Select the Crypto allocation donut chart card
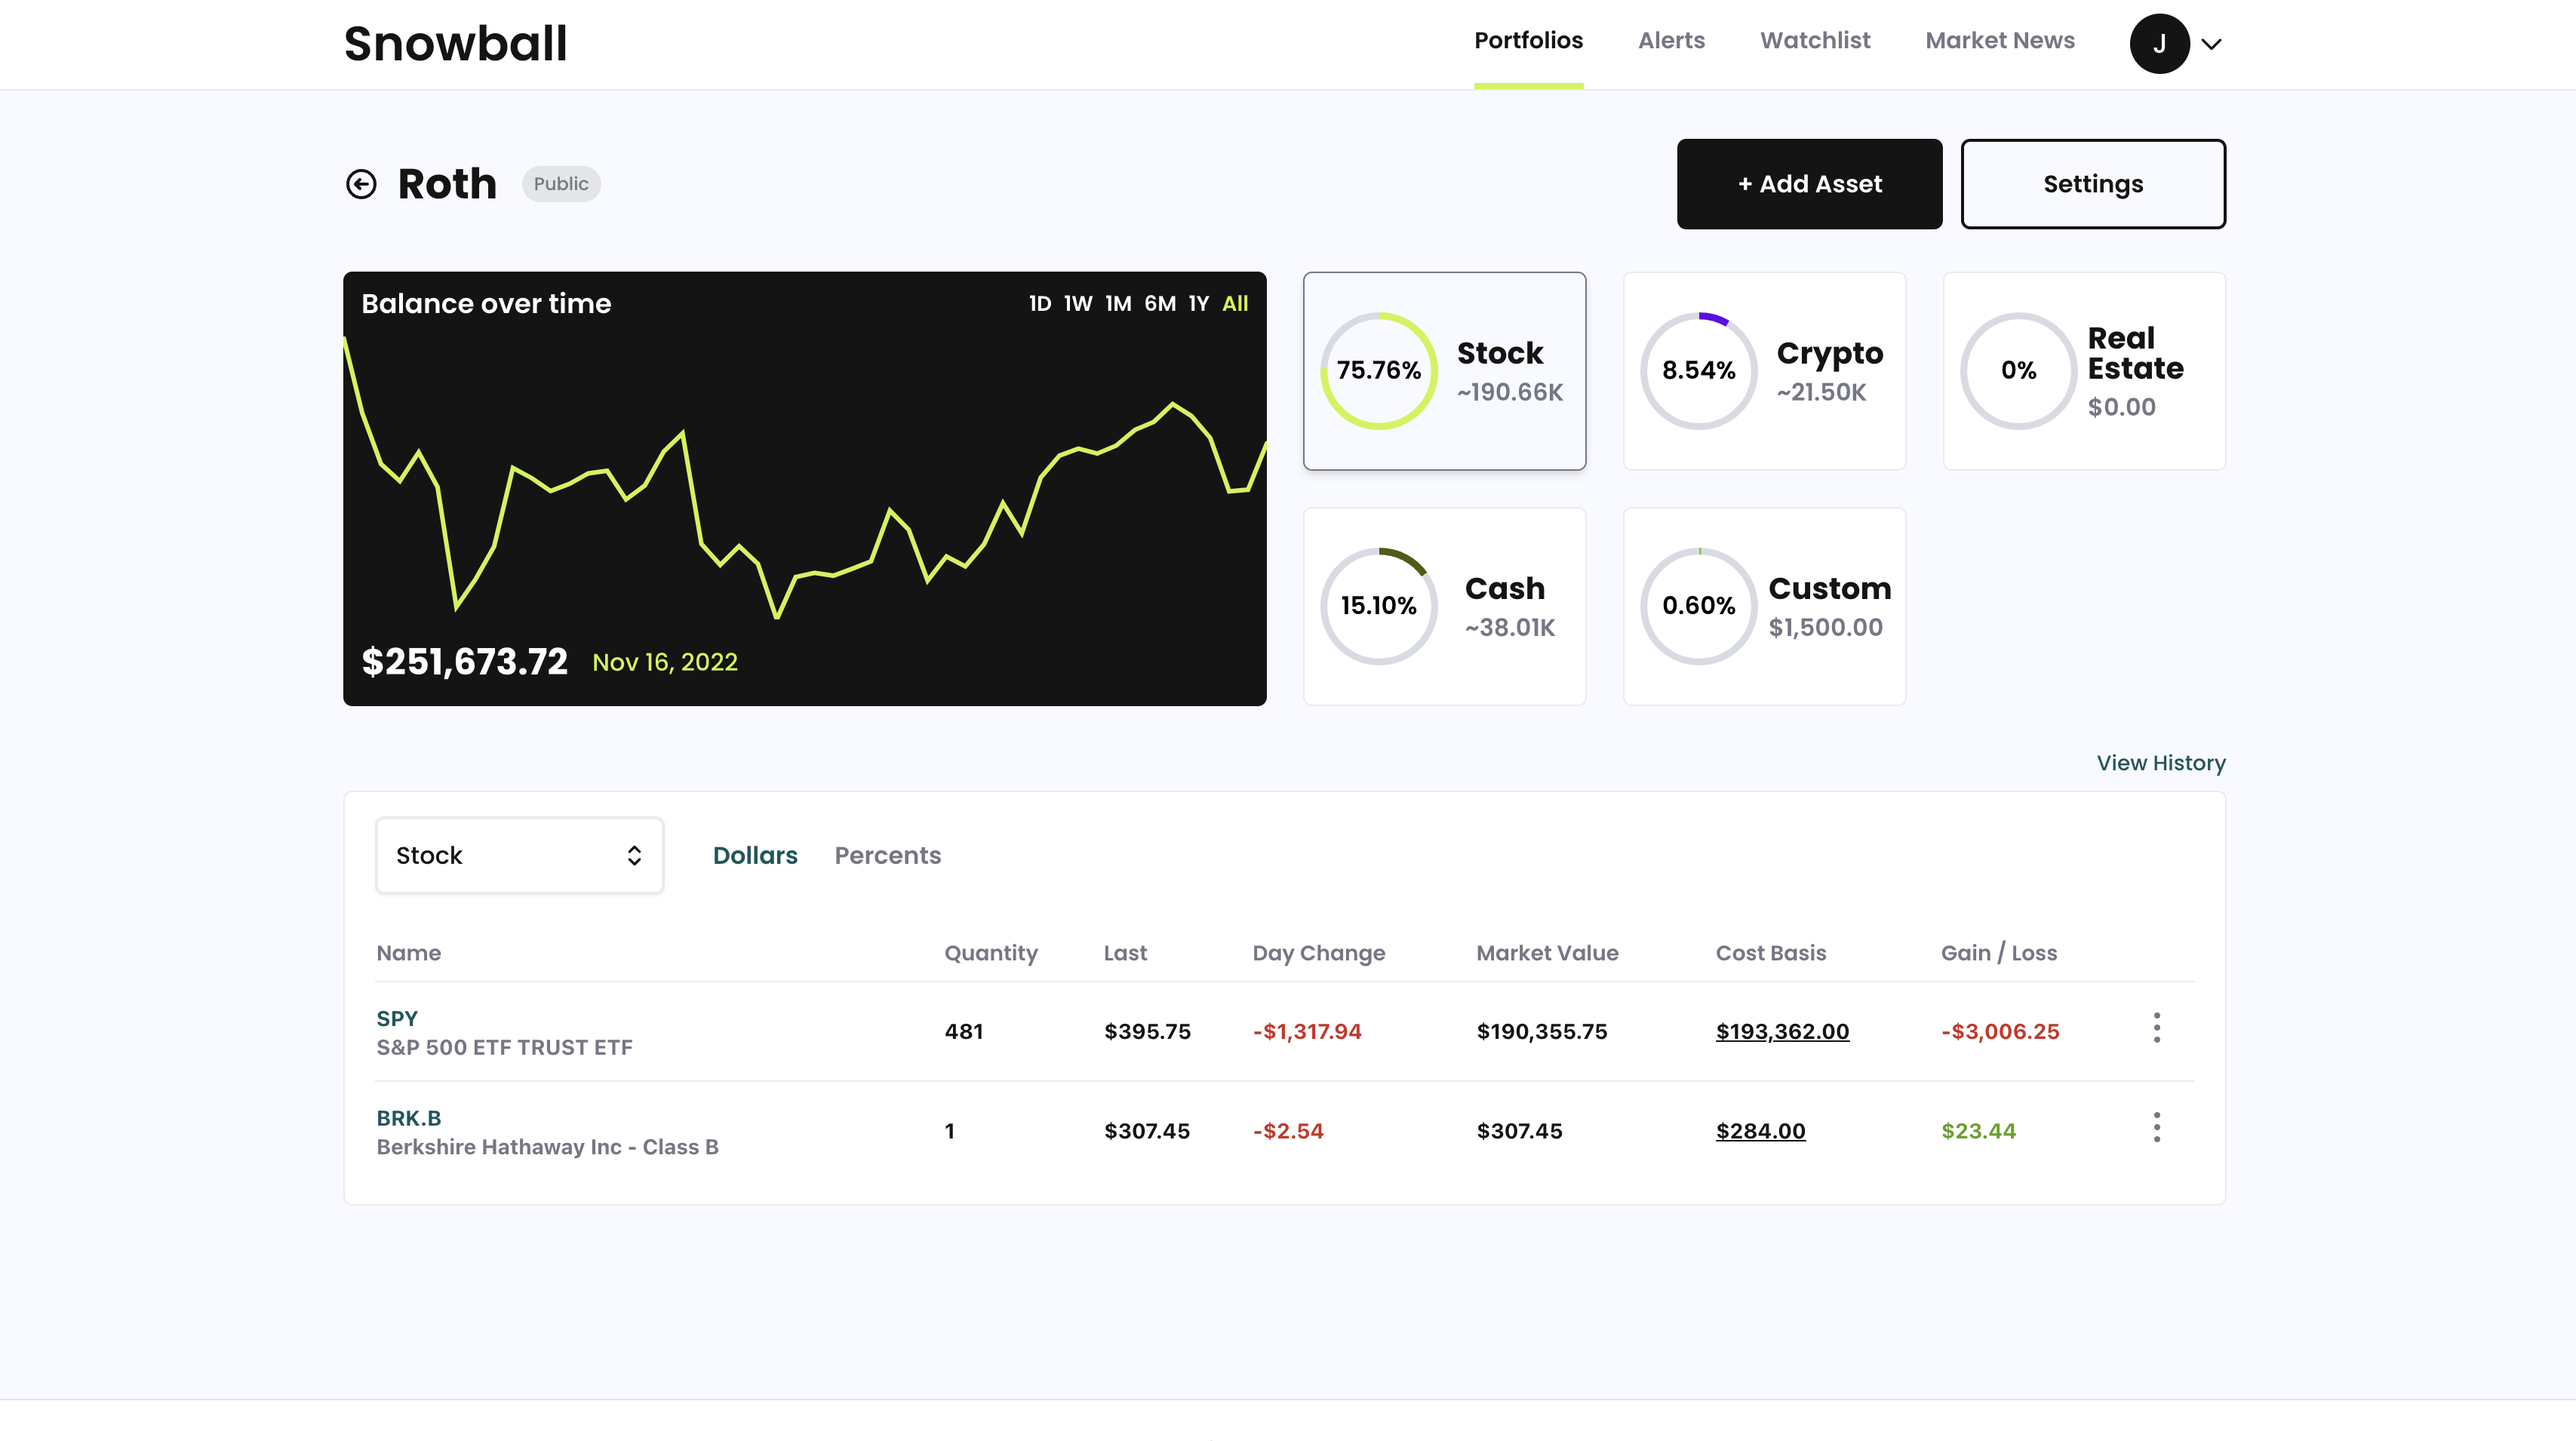The width and height of the screenshot is (2576, 1441). [x=1764, y=370]
